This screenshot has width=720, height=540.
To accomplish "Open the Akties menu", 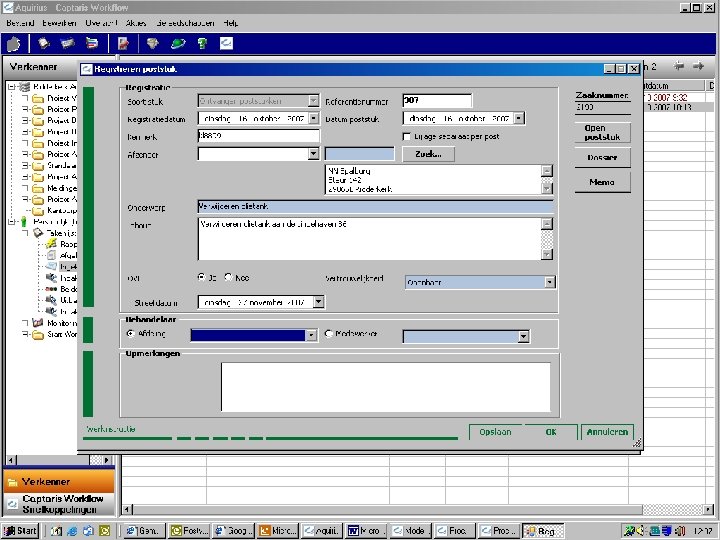I will [136, 23].
